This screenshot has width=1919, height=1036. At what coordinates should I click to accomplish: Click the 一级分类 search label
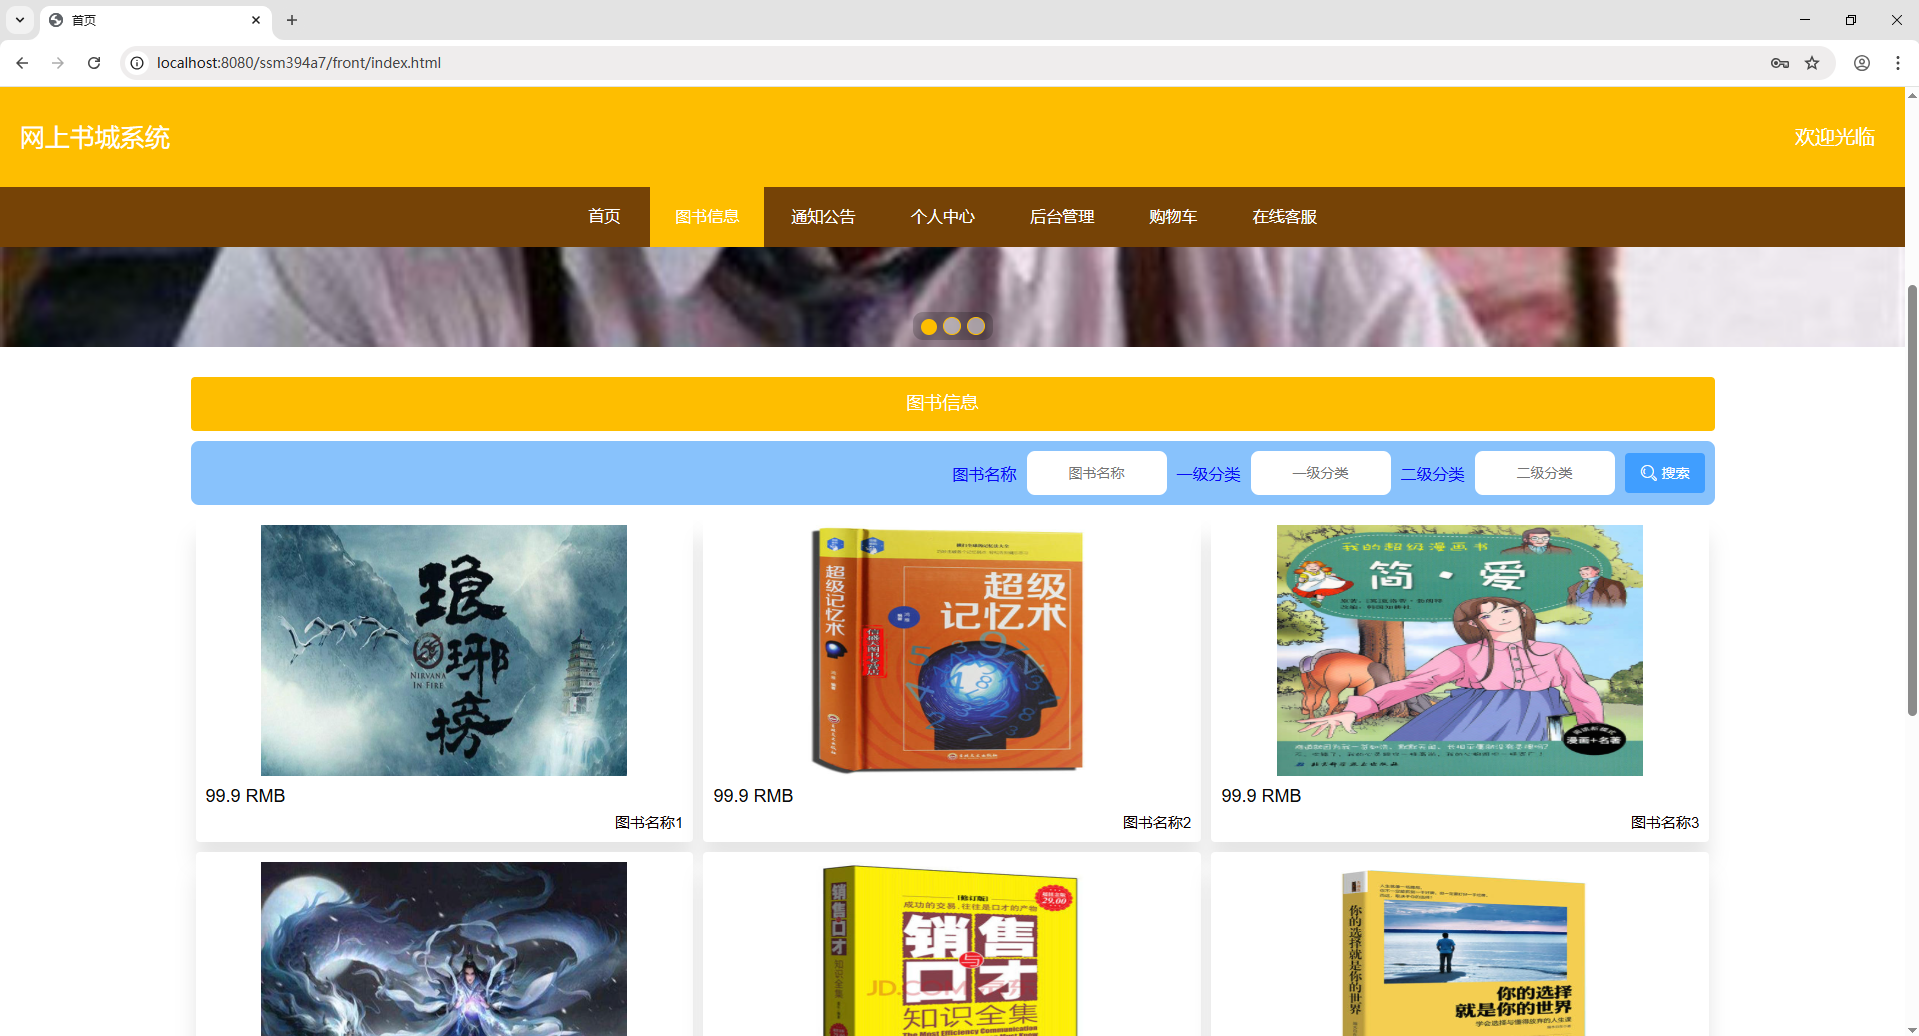1208,474
